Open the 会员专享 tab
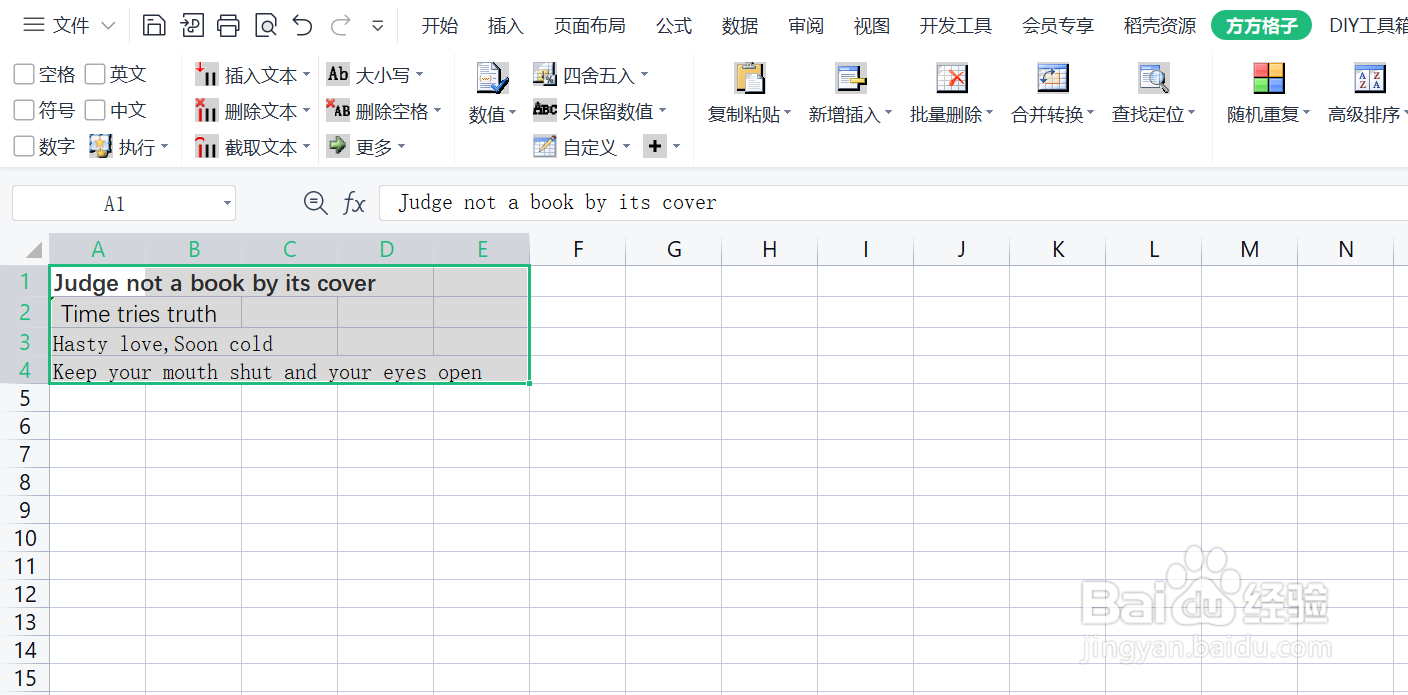Screen dimensions: 1408x695 point(1058,26)
